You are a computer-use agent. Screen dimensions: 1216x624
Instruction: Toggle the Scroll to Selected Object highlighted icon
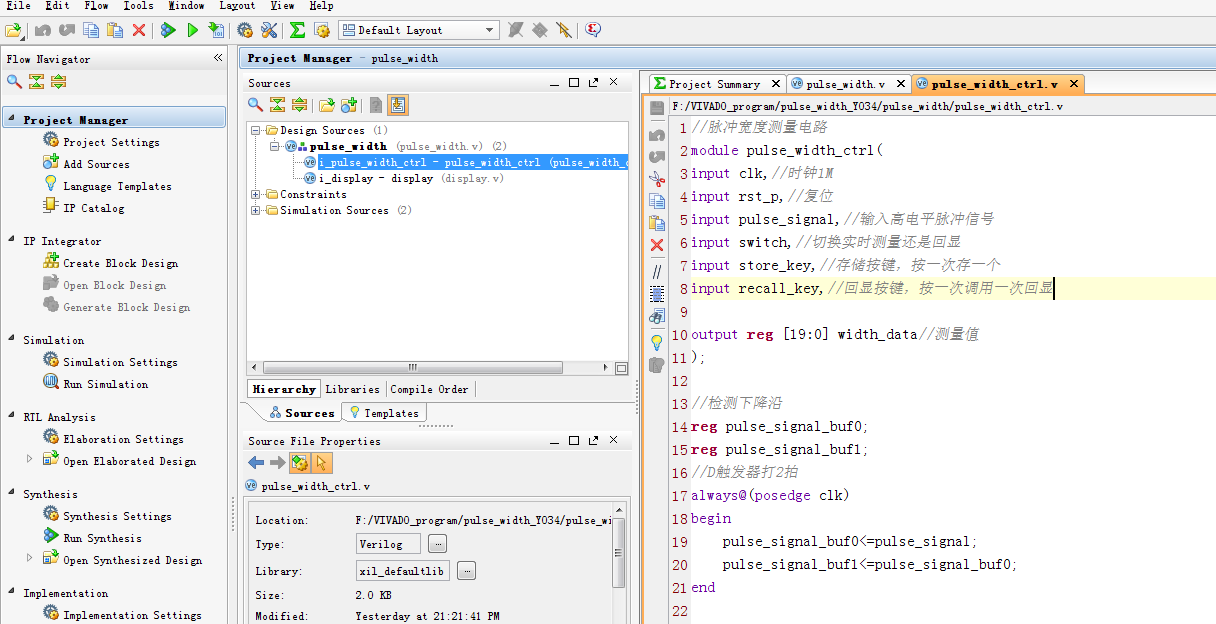coord(397,104)
